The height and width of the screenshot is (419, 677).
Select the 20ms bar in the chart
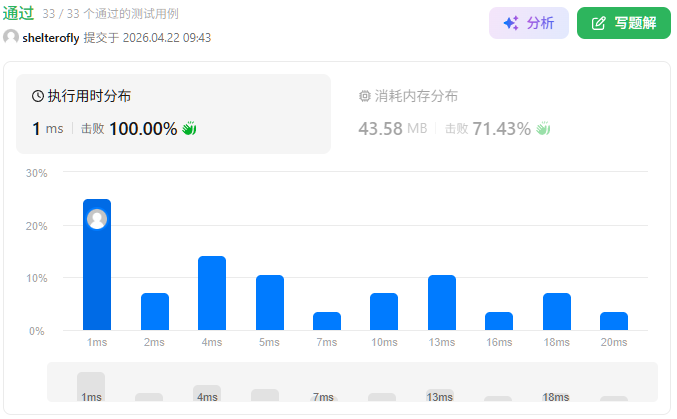pyautogui.click(x=614, y=321)
